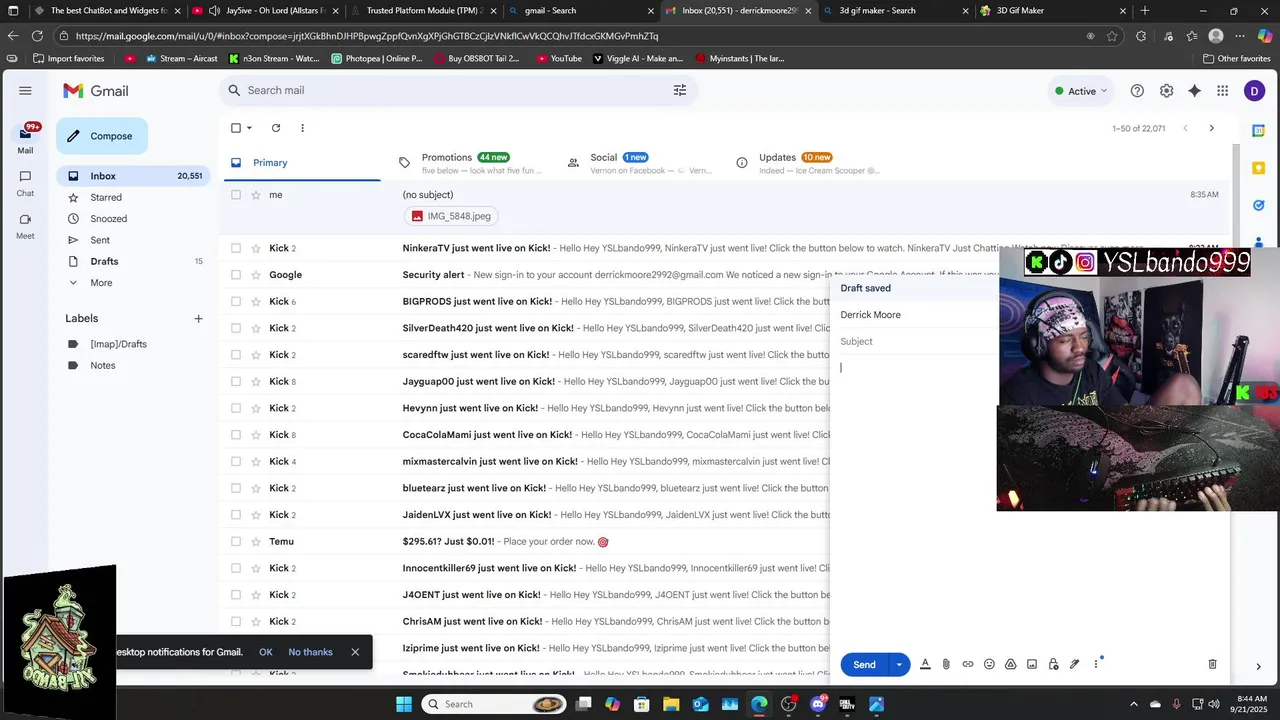Create new label with plus icon
Viewport: 1280px width, 720px height.
click(x=198, y=319)
